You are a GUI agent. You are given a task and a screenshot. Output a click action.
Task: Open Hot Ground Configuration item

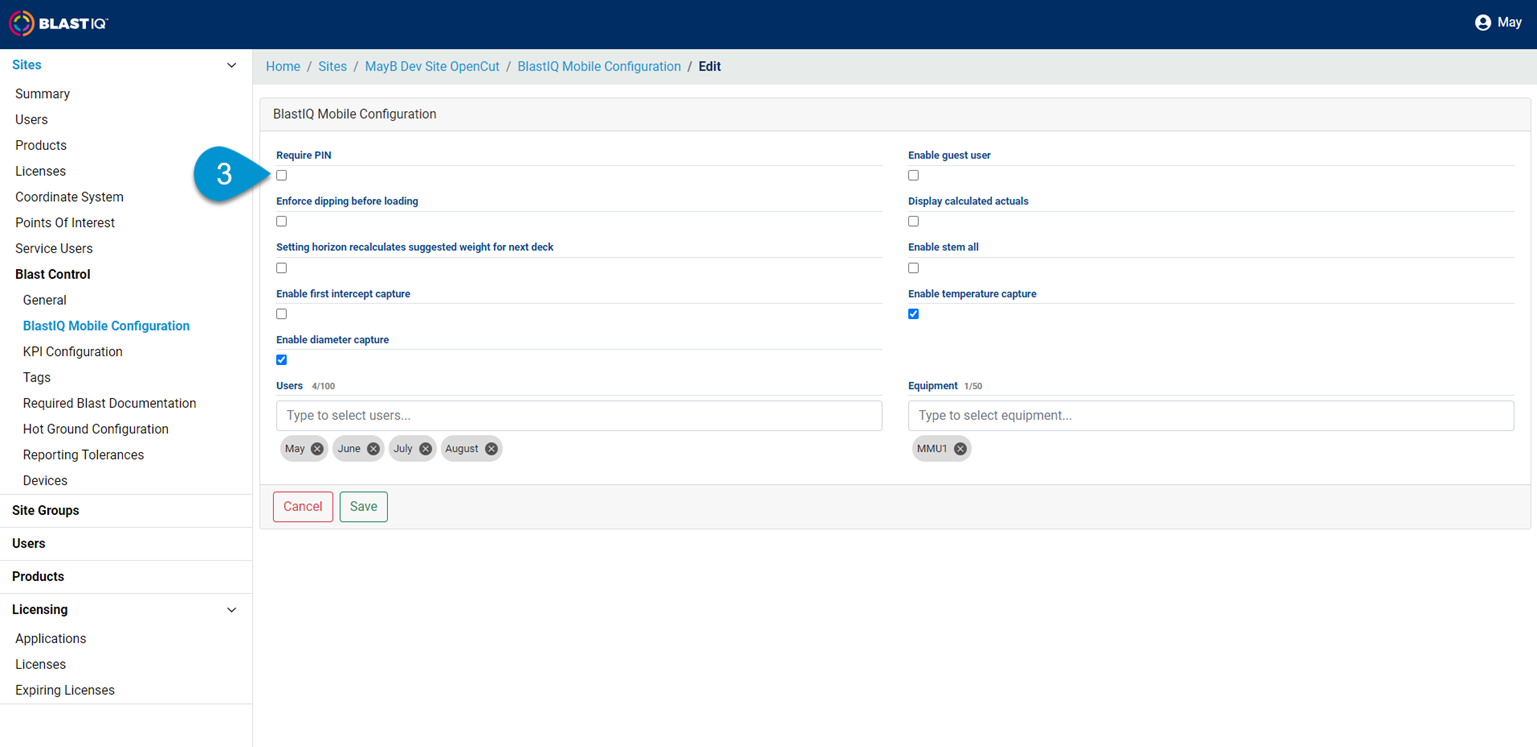[x=96, y=429]
